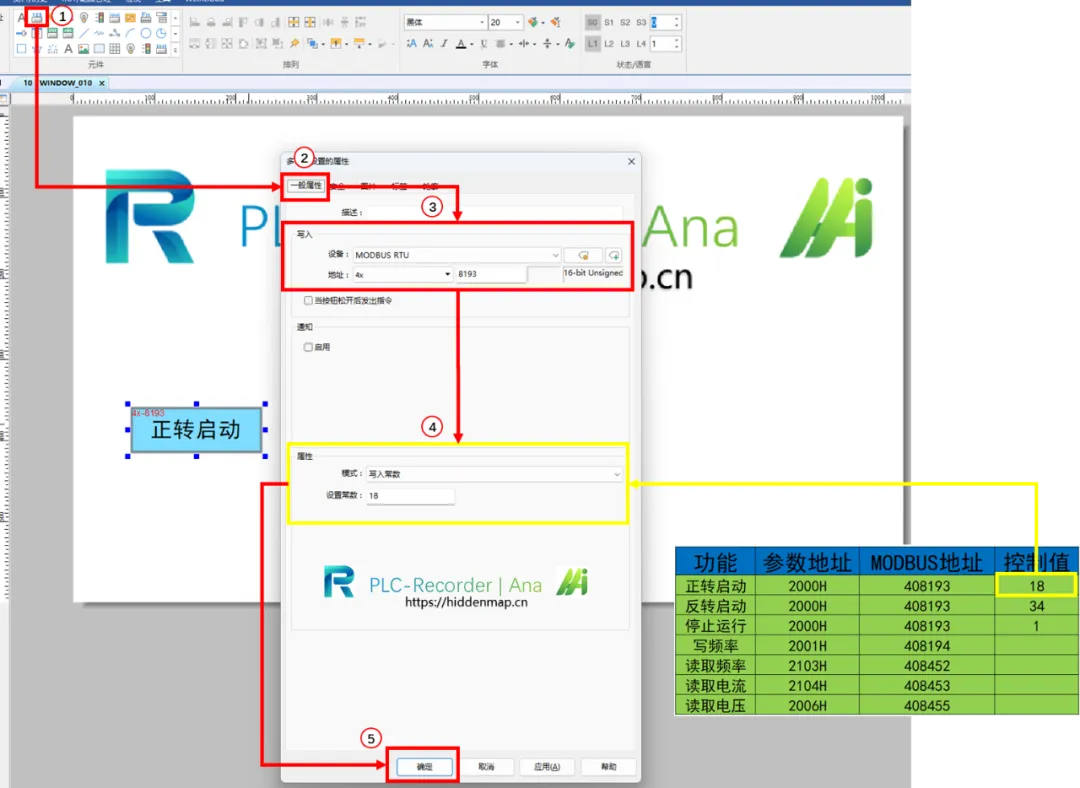Click the address field showing 8193

(490, 274)
